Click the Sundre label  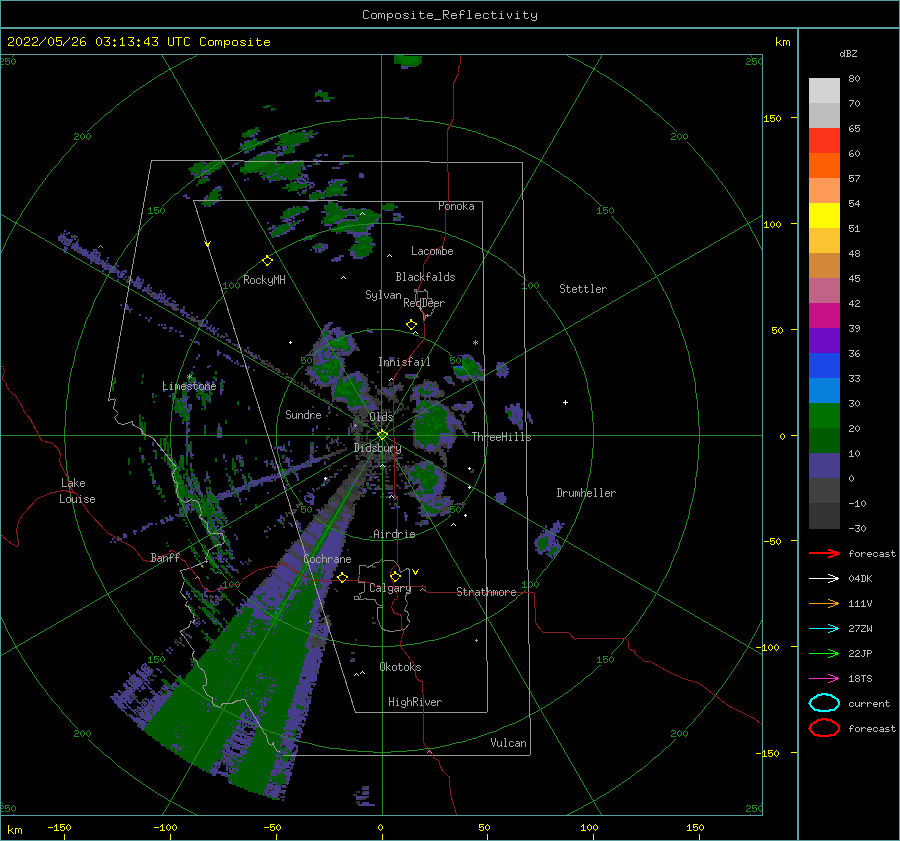coord(303,414)
